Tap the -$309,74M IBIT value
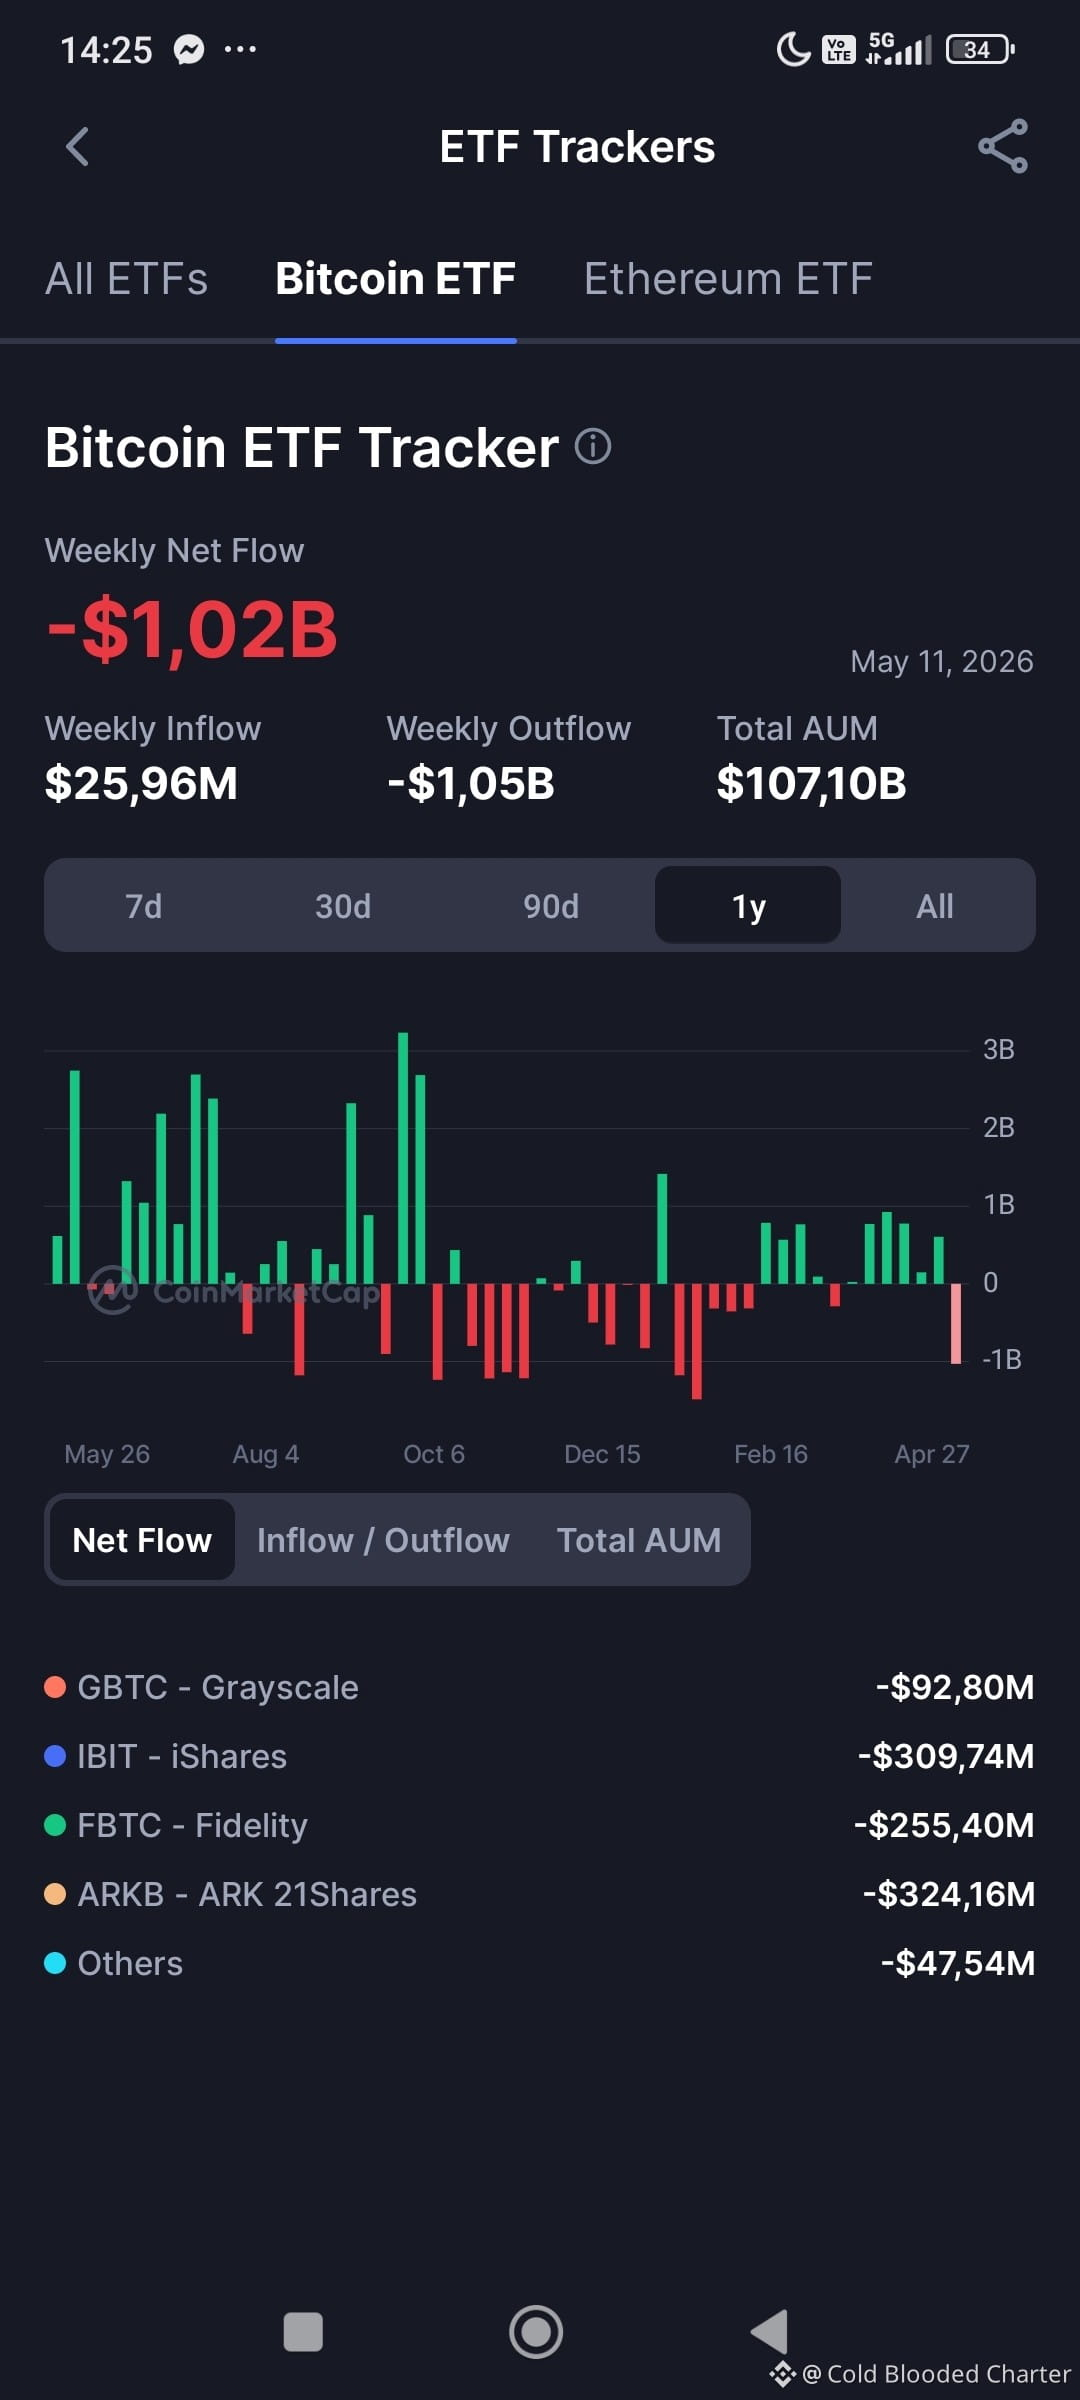This screenshot has height=2400, width=1080. tap(946, 1756)
